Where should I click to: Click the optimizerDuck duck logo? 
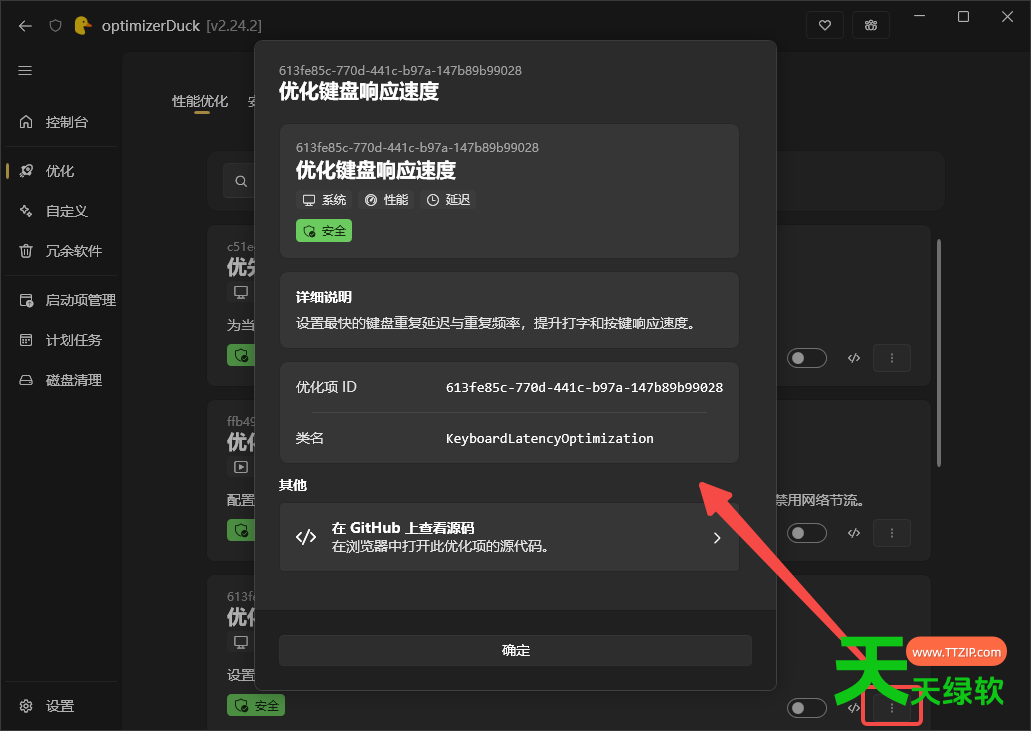[82, 26]
